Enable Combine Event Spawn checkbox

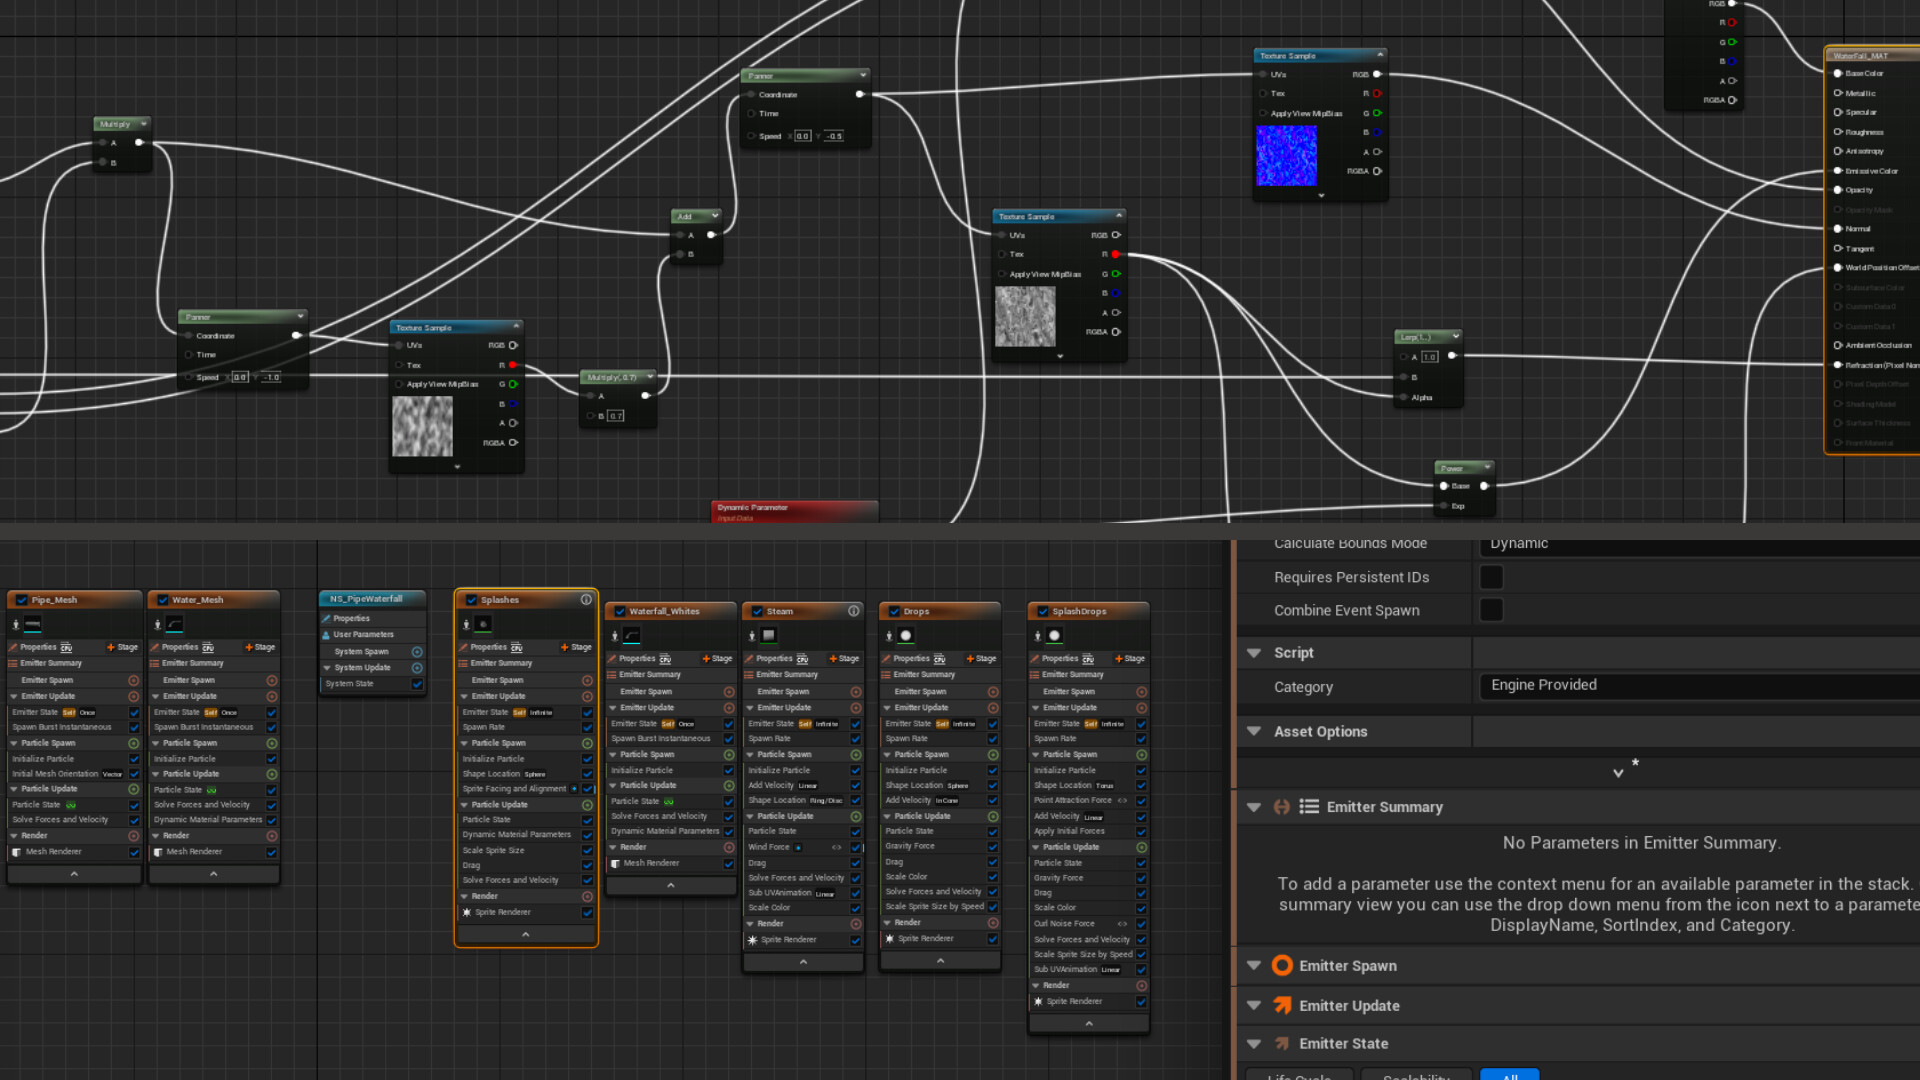(1491, 610)
